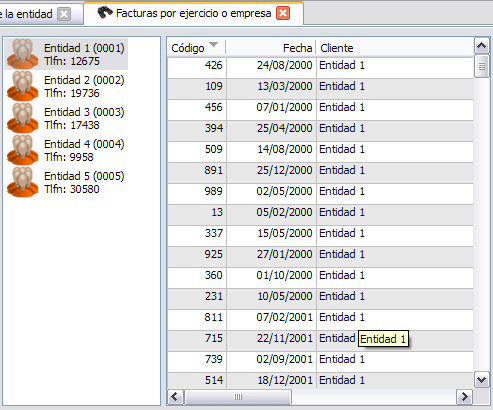Click date 10/05/2000 cell
This screenshot has width=493, height=410.
[x=271, y=299]
